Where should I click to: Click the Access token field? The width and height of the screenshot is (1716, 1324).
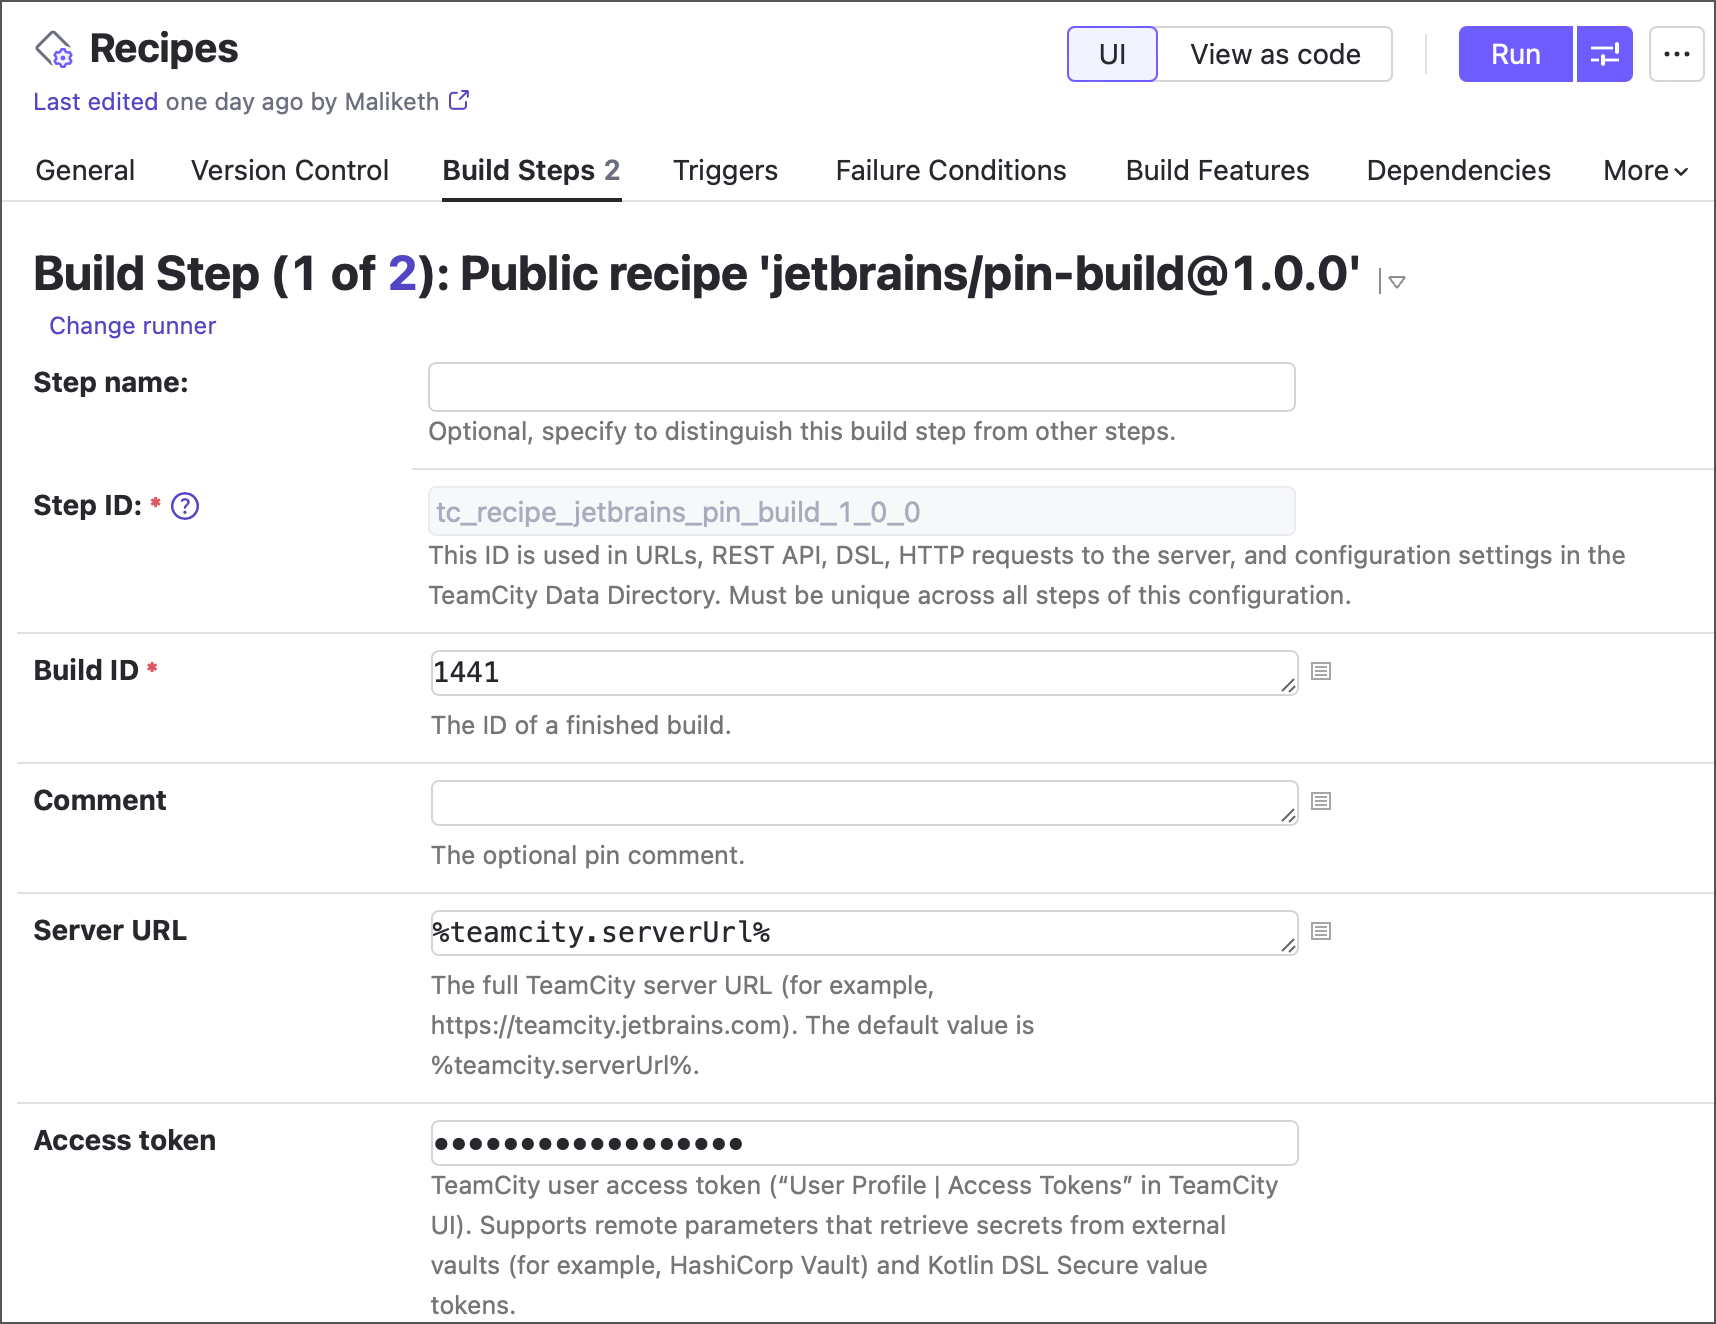[x=864, y=1142]
